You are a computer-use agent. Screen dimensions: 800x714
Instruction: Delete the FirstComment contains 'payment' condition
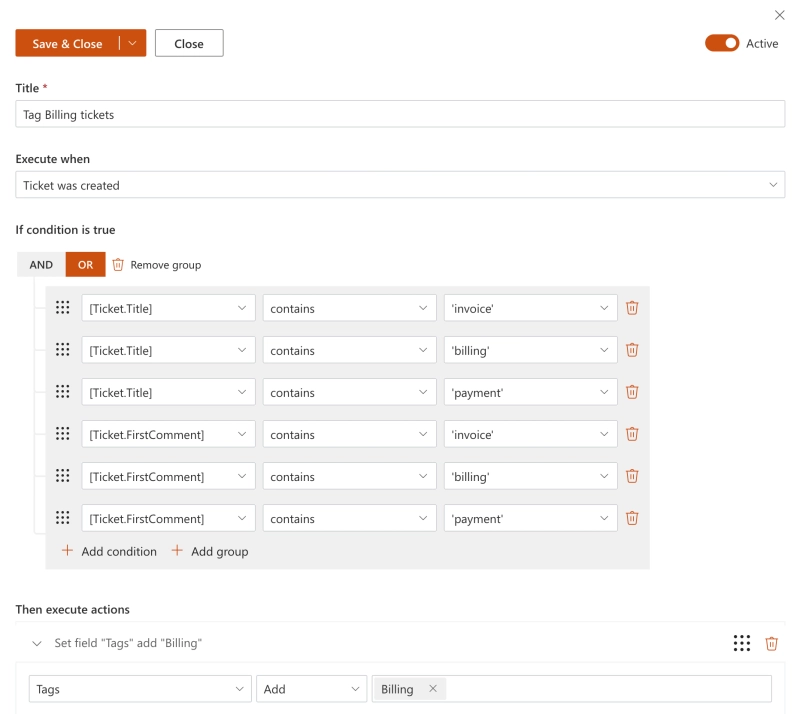pos(632,518)
